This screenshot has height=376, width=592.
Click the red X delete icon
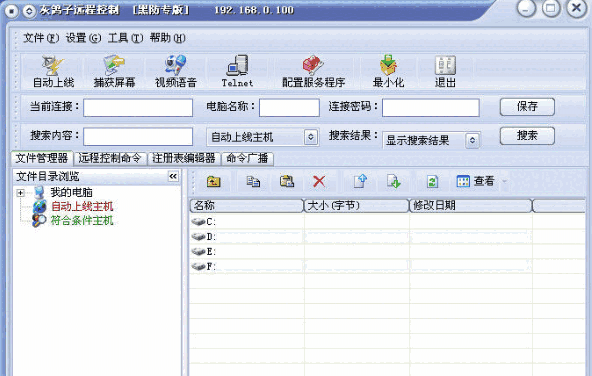click(319, 182)
